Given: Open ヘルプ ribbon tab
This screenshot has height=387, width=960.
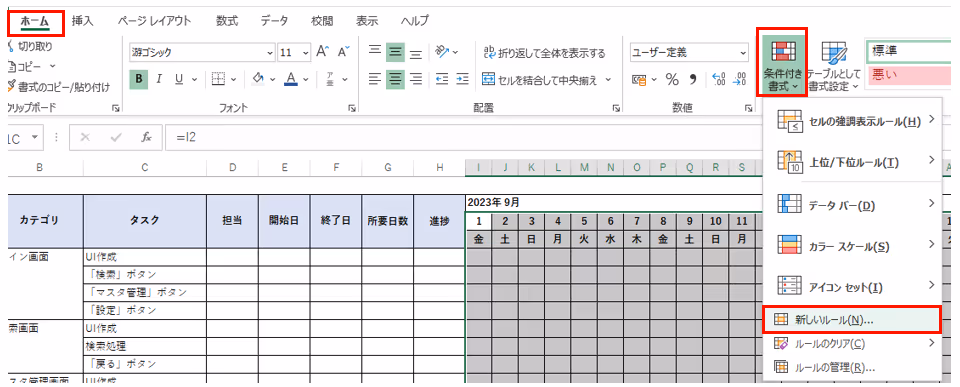Looking at the screenshot, I should [x=414, y=21].
